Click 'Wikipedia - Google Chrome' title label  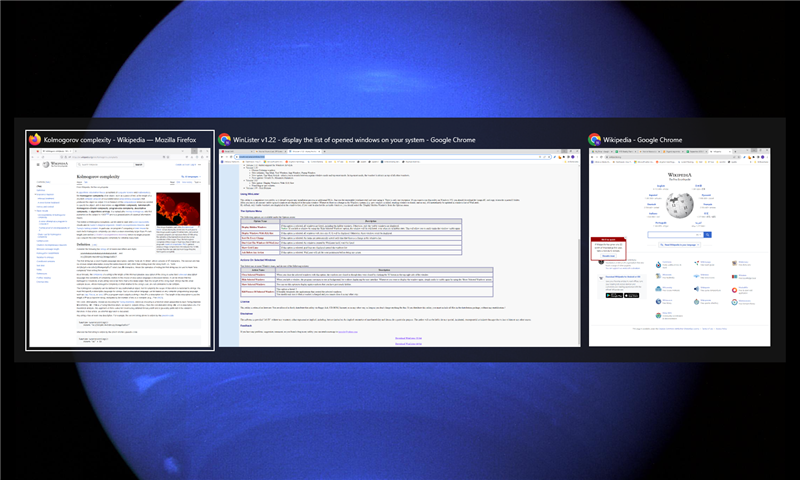coord(645,140)
